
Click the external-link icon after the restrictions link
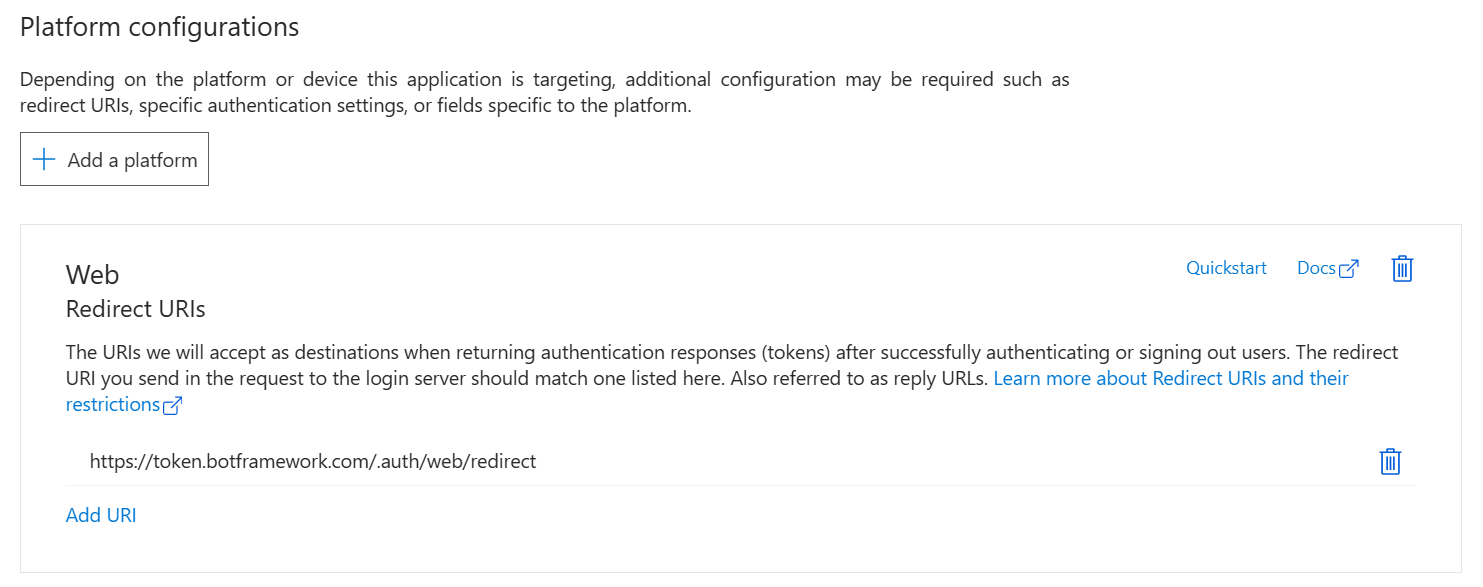pyautogui.click(x=172, y=405)
